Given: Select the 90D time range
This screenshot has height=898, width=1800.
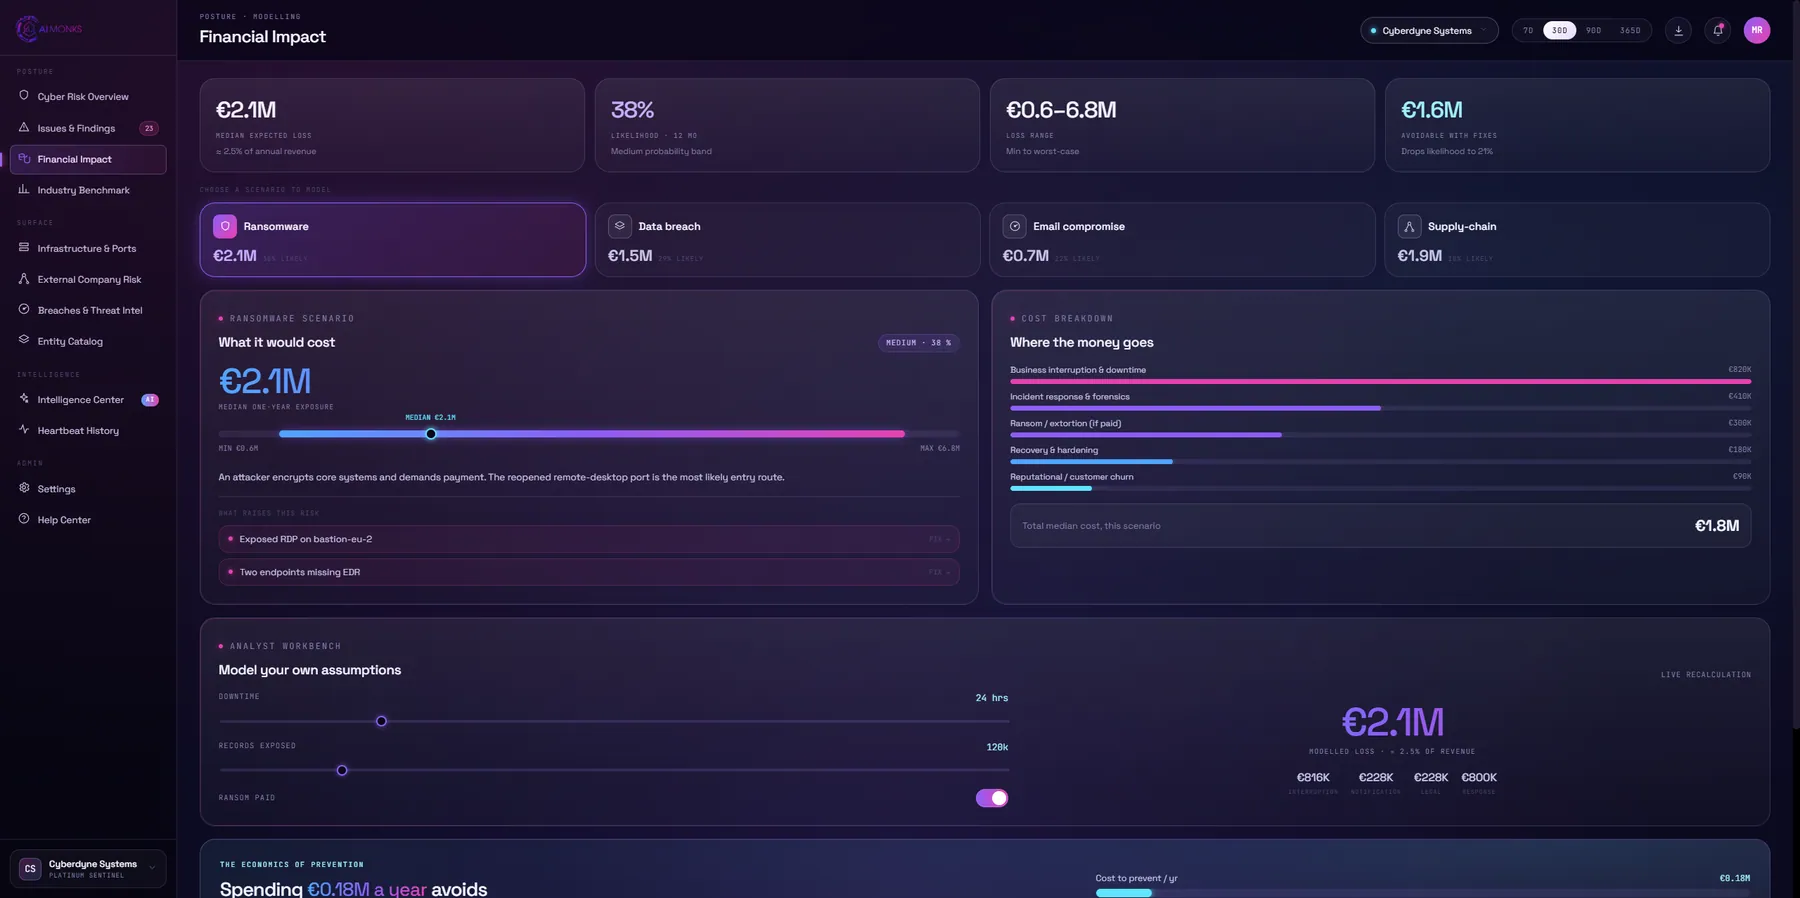Looking at the screenshot, I should tap(1594, 30).
